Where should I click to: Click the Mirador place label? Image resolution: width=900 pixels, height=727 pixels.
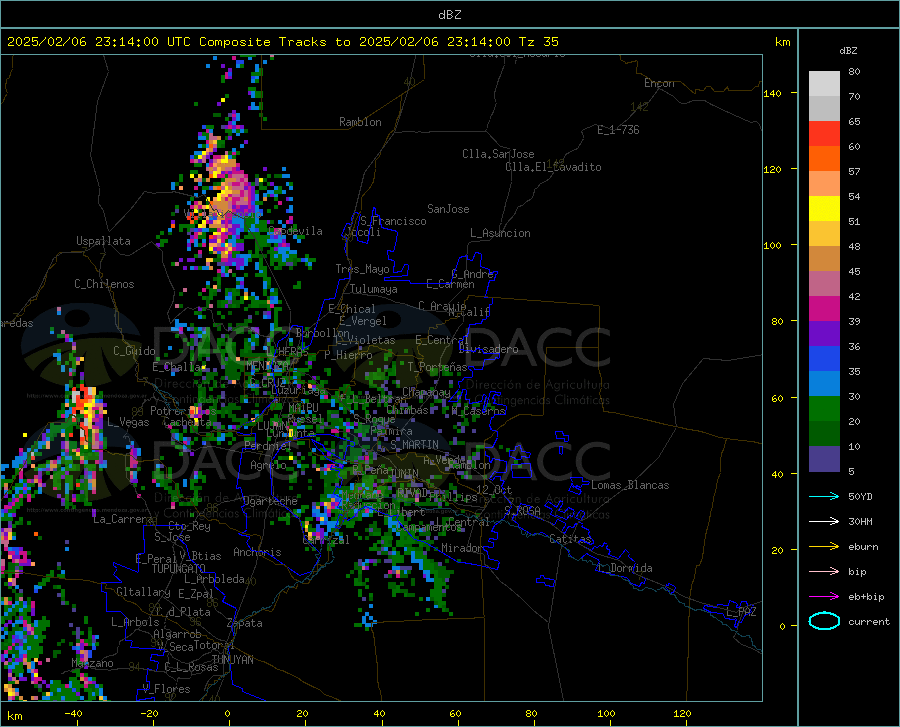point(462,548)
